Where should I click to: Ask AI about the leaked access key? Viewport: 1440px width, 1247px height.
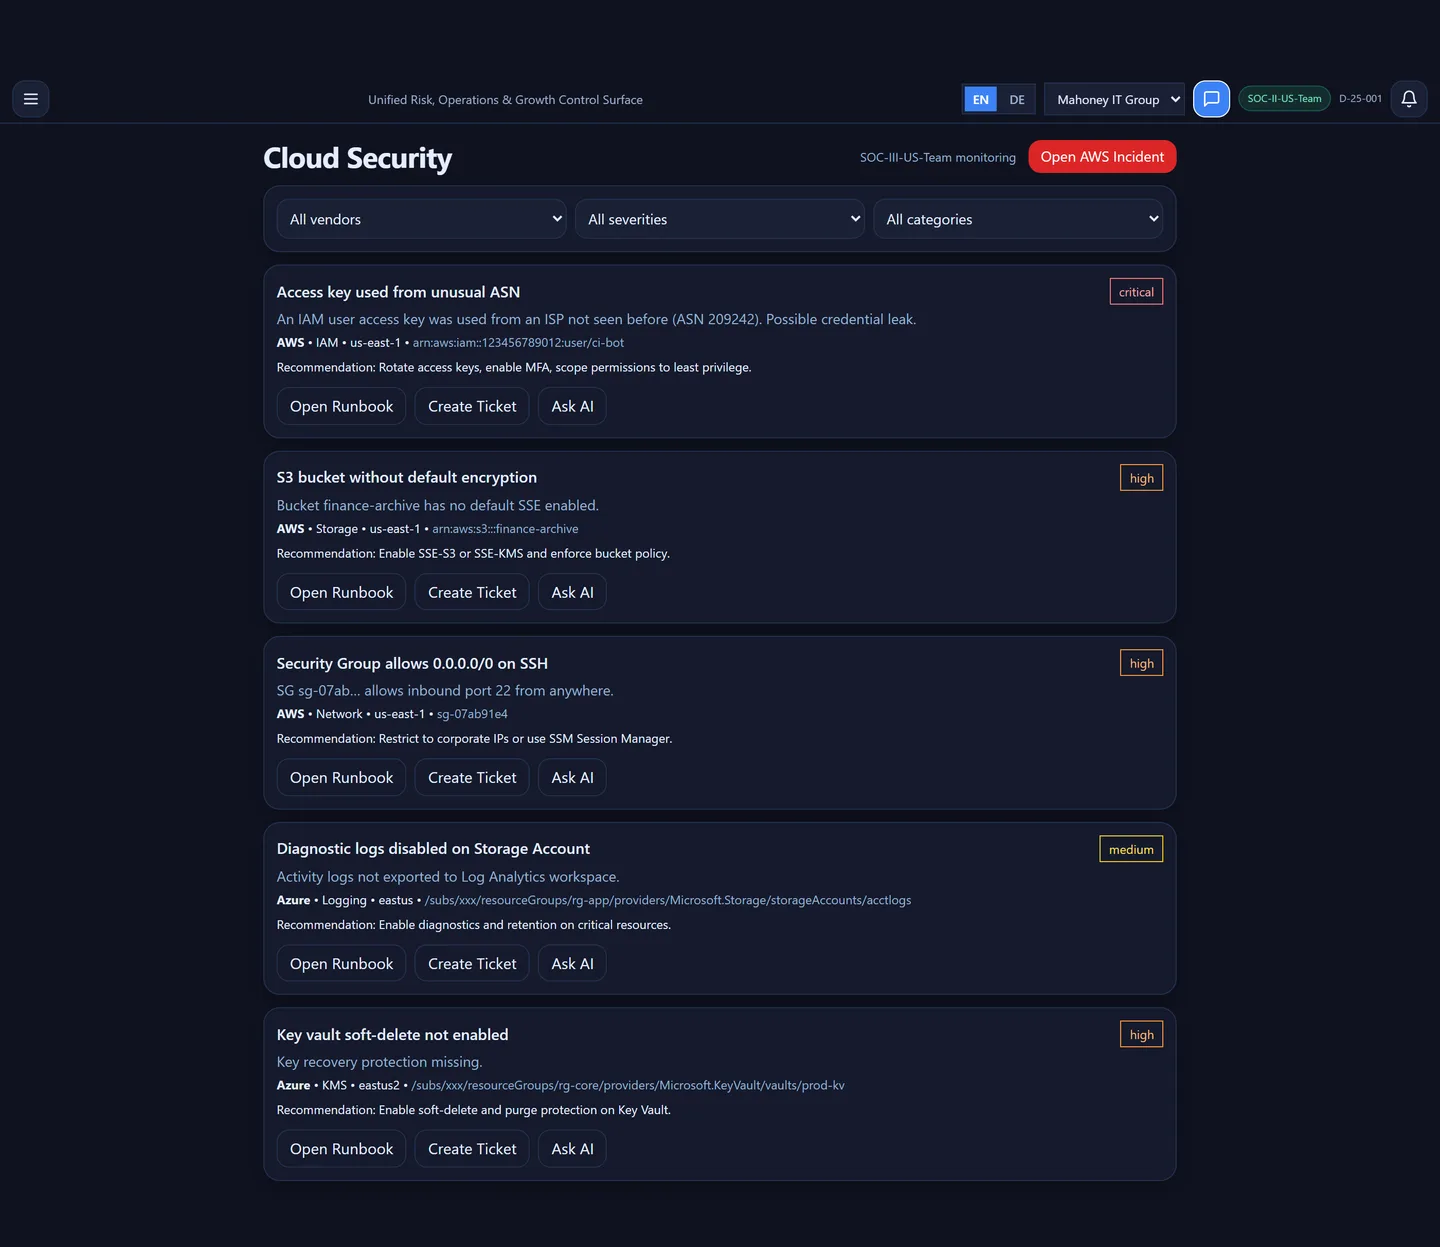click(x=572, y=406)
